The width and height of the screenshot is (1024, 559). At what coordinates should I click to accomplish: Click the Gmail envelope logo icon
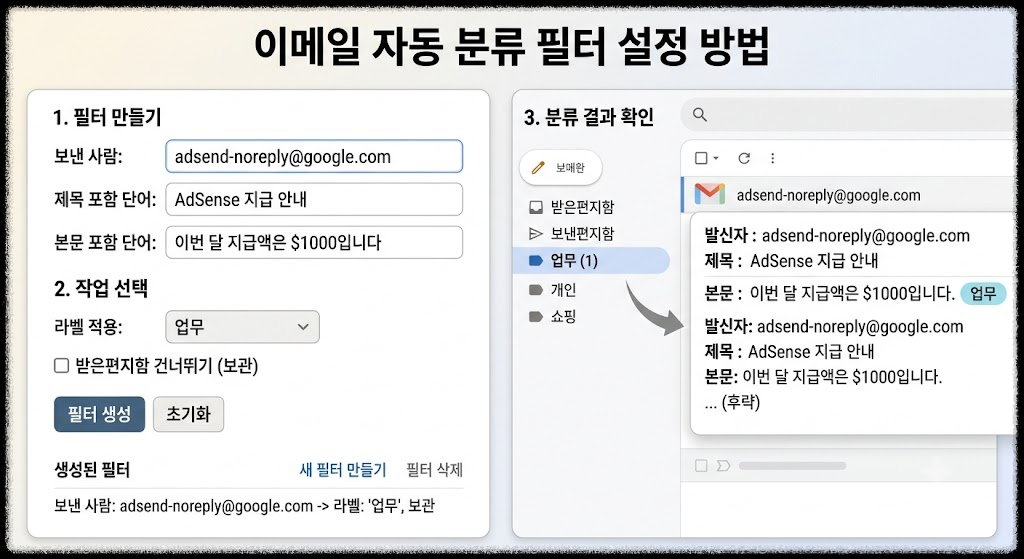pyautogui.click(x=709, y=195)
